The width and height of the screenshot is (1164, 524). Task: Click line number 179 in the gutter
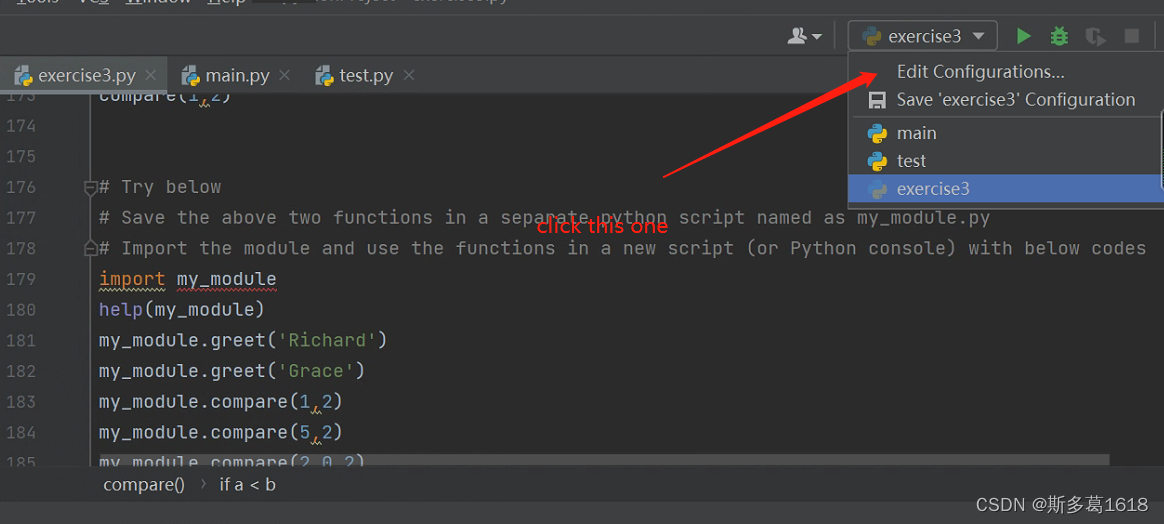click(21, 279)
